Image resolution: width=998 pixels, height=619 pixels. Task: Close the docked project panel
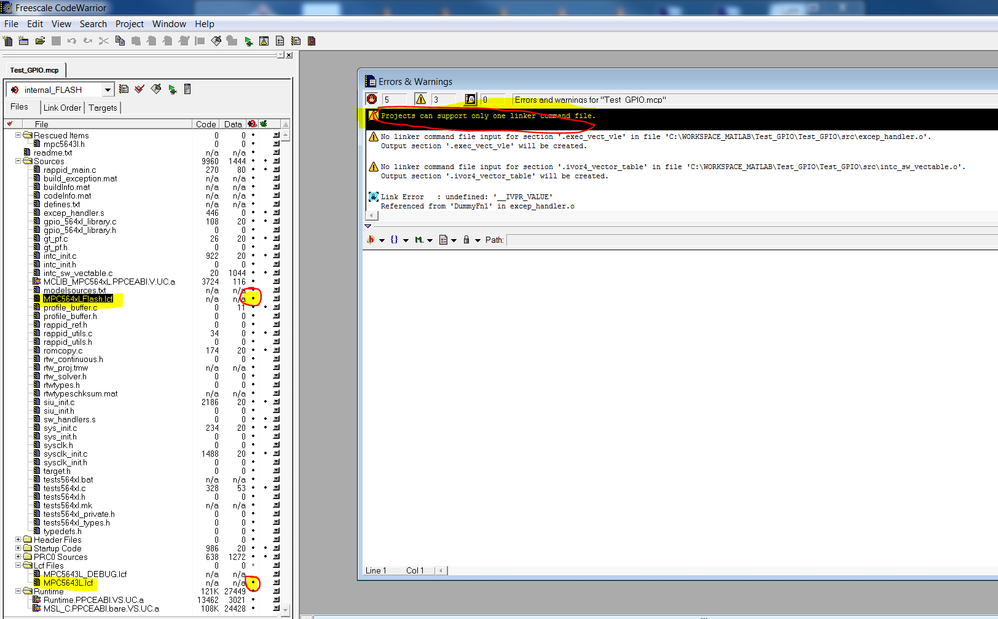(x=289, y=55)
